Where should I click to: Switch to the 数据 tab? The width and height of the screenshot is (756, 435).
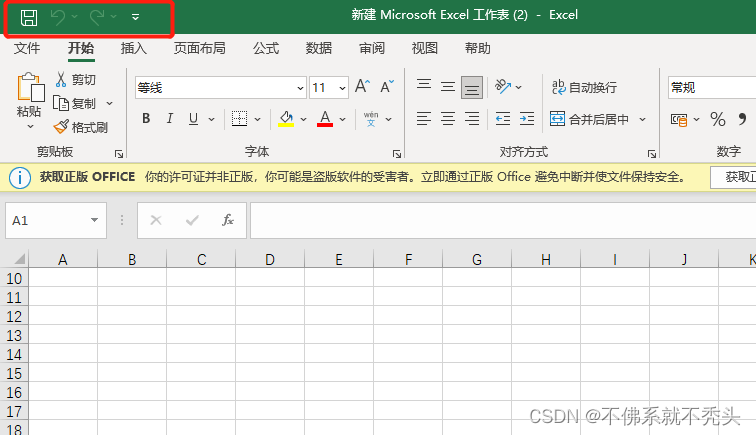tap(319, 48)
